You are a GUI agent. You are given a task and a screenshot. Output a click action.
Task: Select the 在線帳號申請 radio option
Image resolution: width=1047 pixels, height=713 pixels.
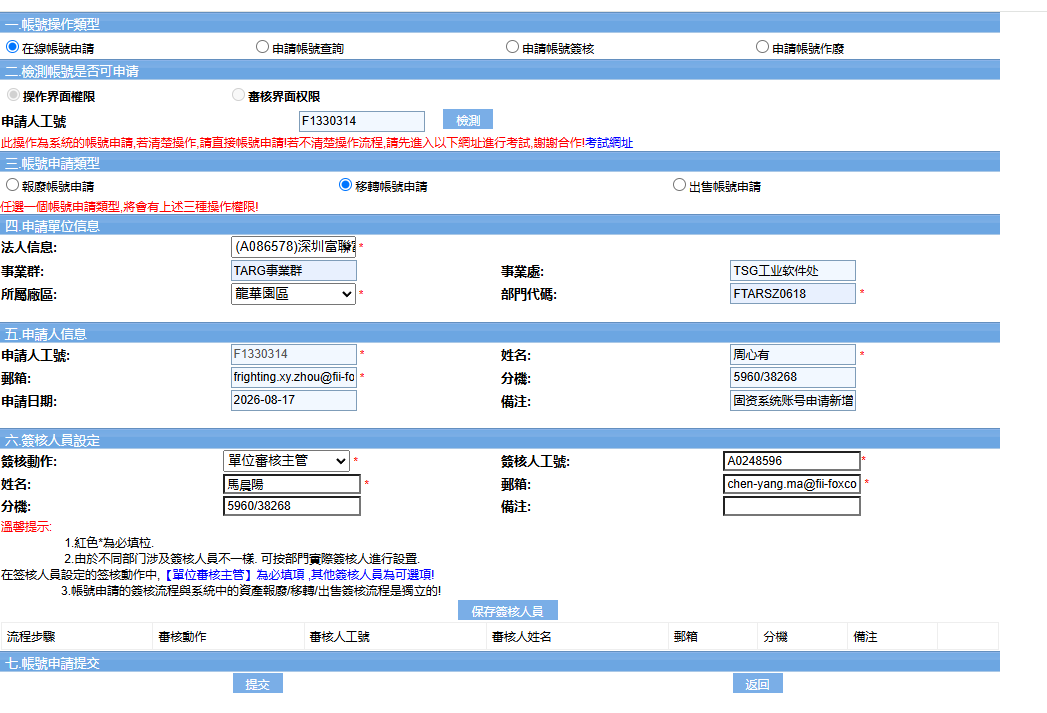click(x=12, y=47)
